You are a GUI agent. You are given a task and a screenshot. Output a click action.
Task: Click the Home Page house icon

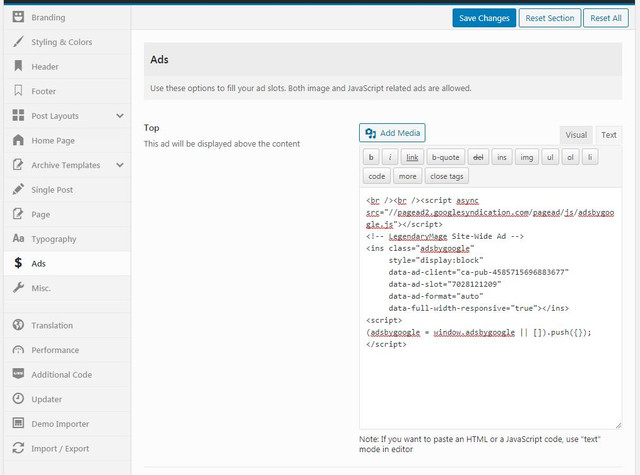18,140
